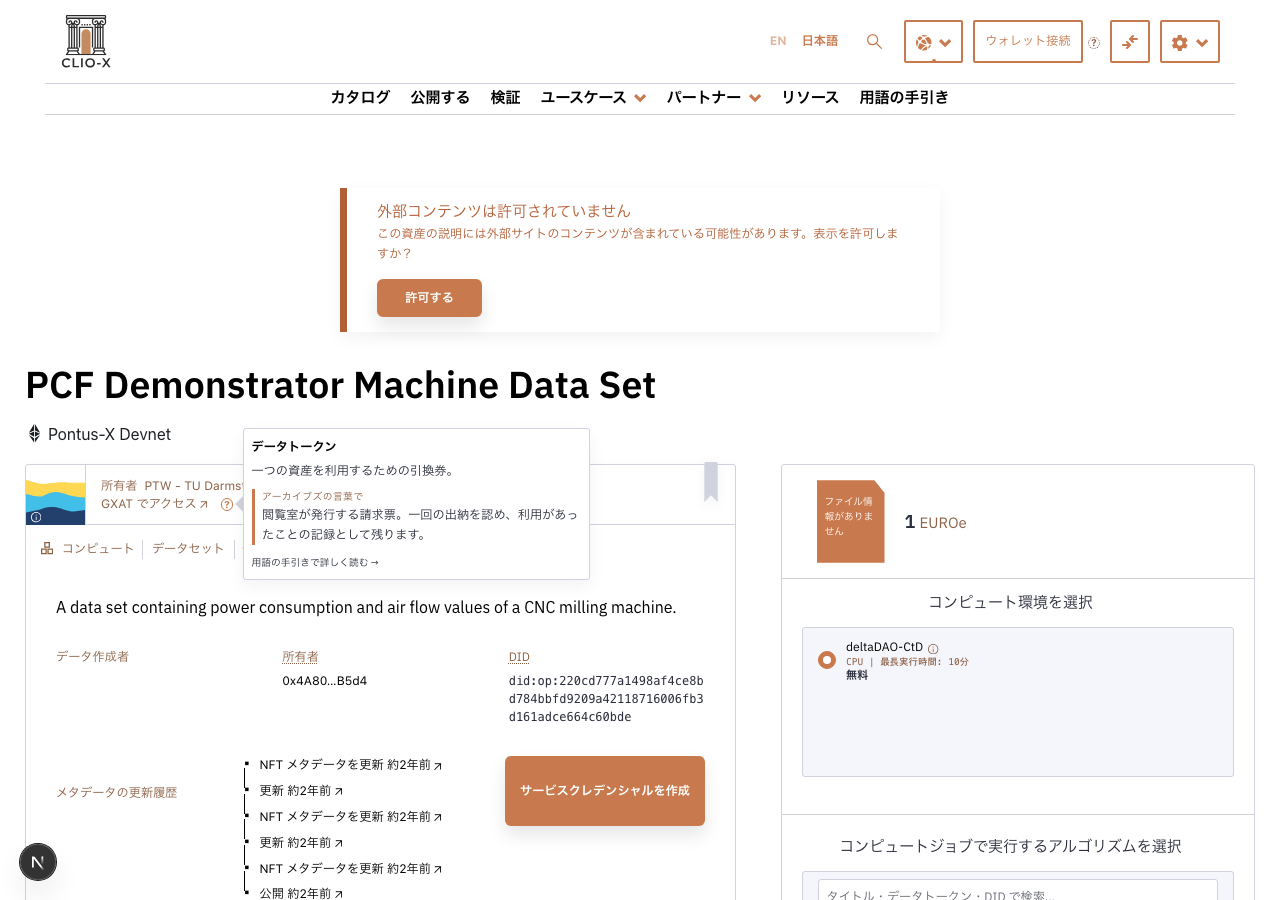Click the ウォレット接続 button
The height and width of the screenshot is (900, 1280).
click(x=1028, y=41)
